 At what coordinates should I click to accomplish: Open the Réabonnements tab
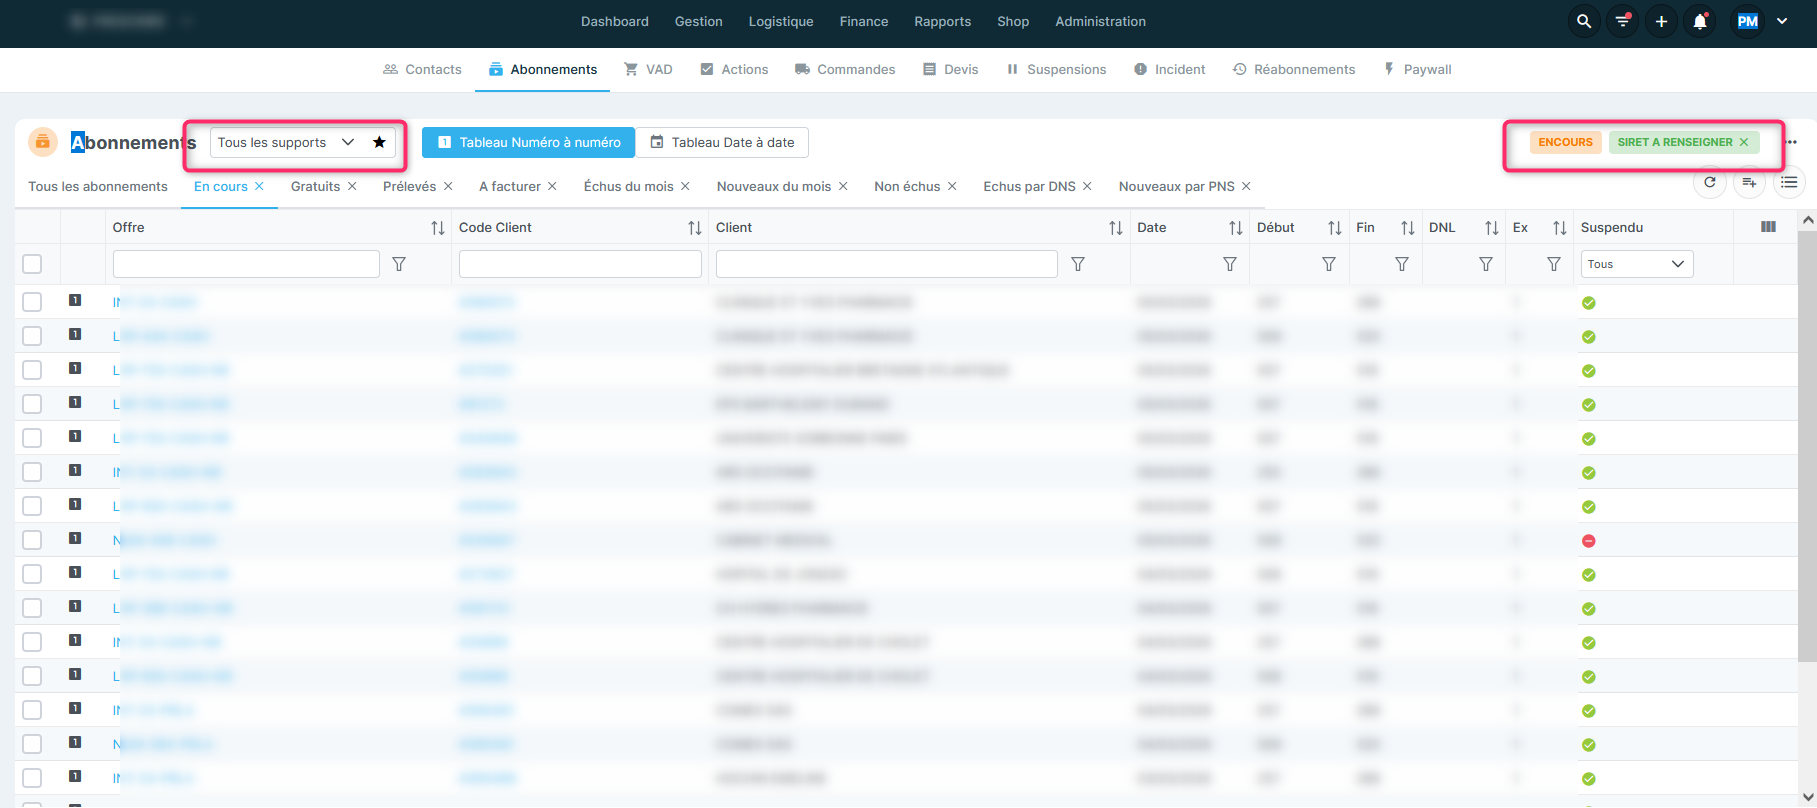coord(1294,69)
